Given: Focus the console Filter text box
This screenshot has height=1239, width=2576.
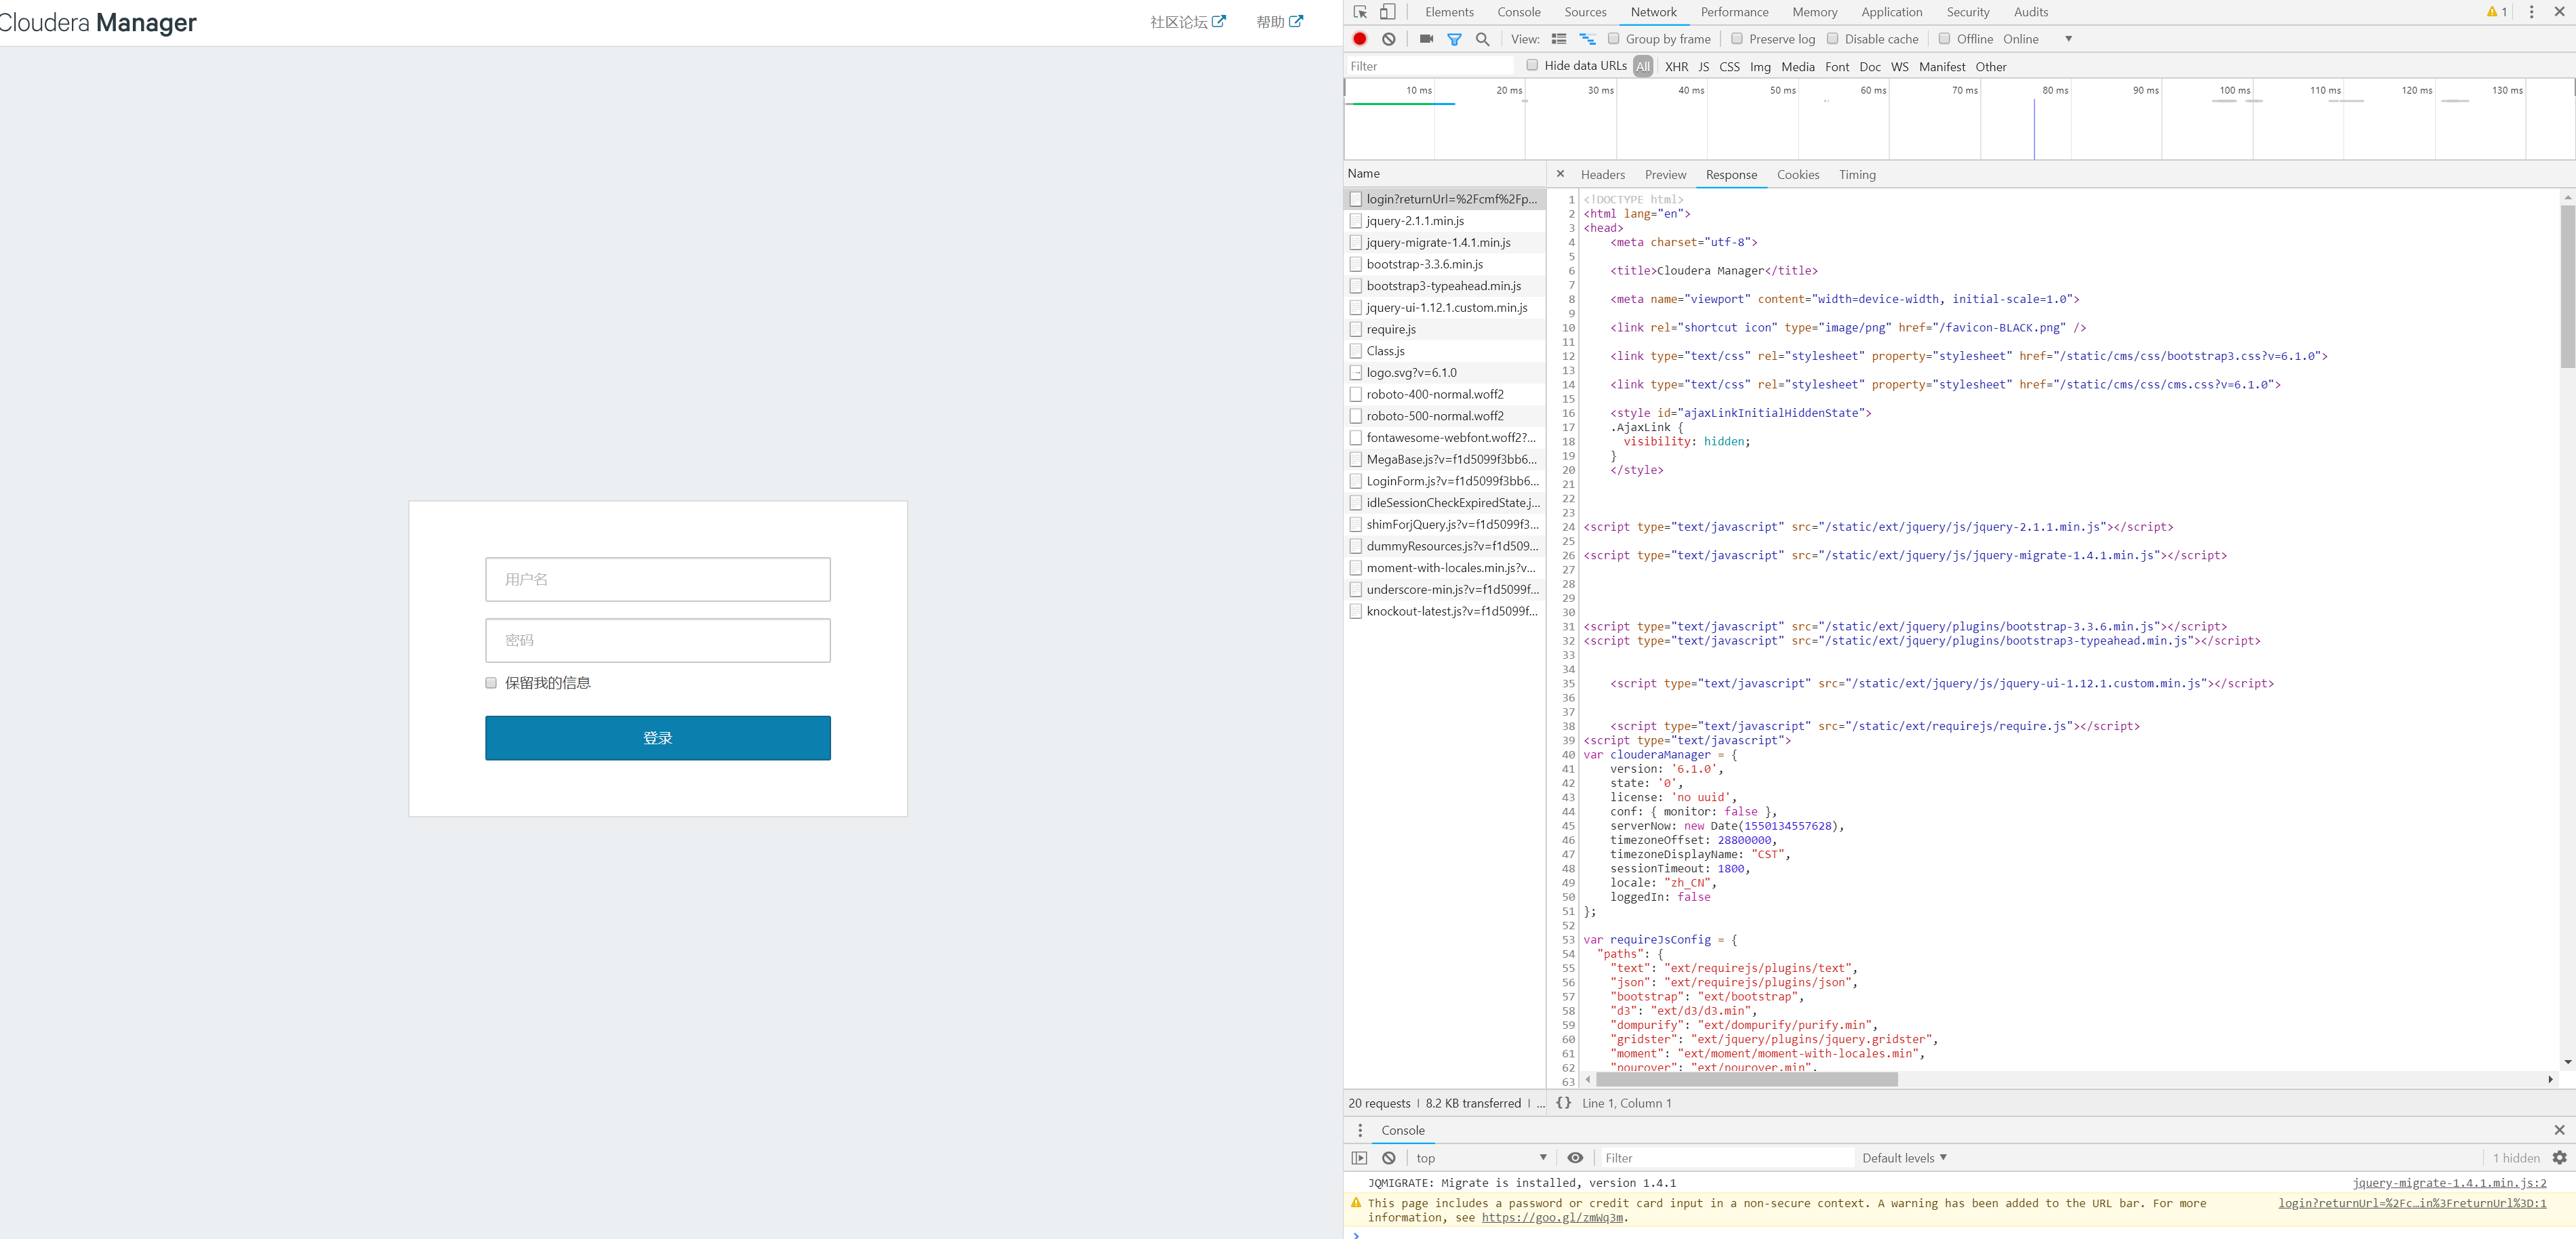Looking at the screenshot, I should point(1727,1158).
